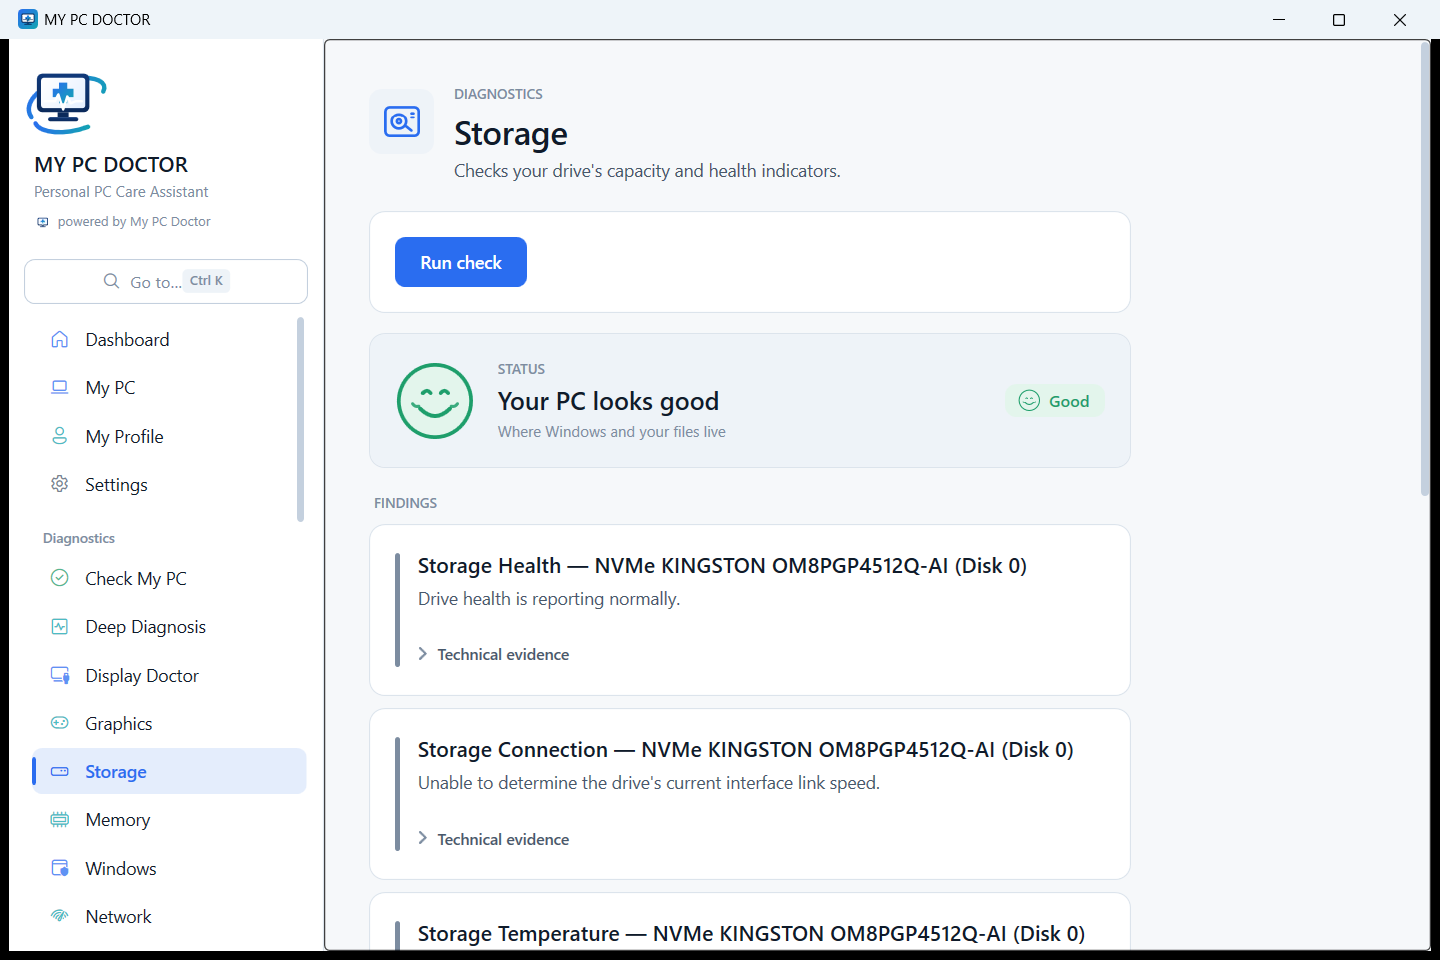The image size is (1440, 960).
Task: Select the Network diagnostics item
Action: (x=169, y=916)
